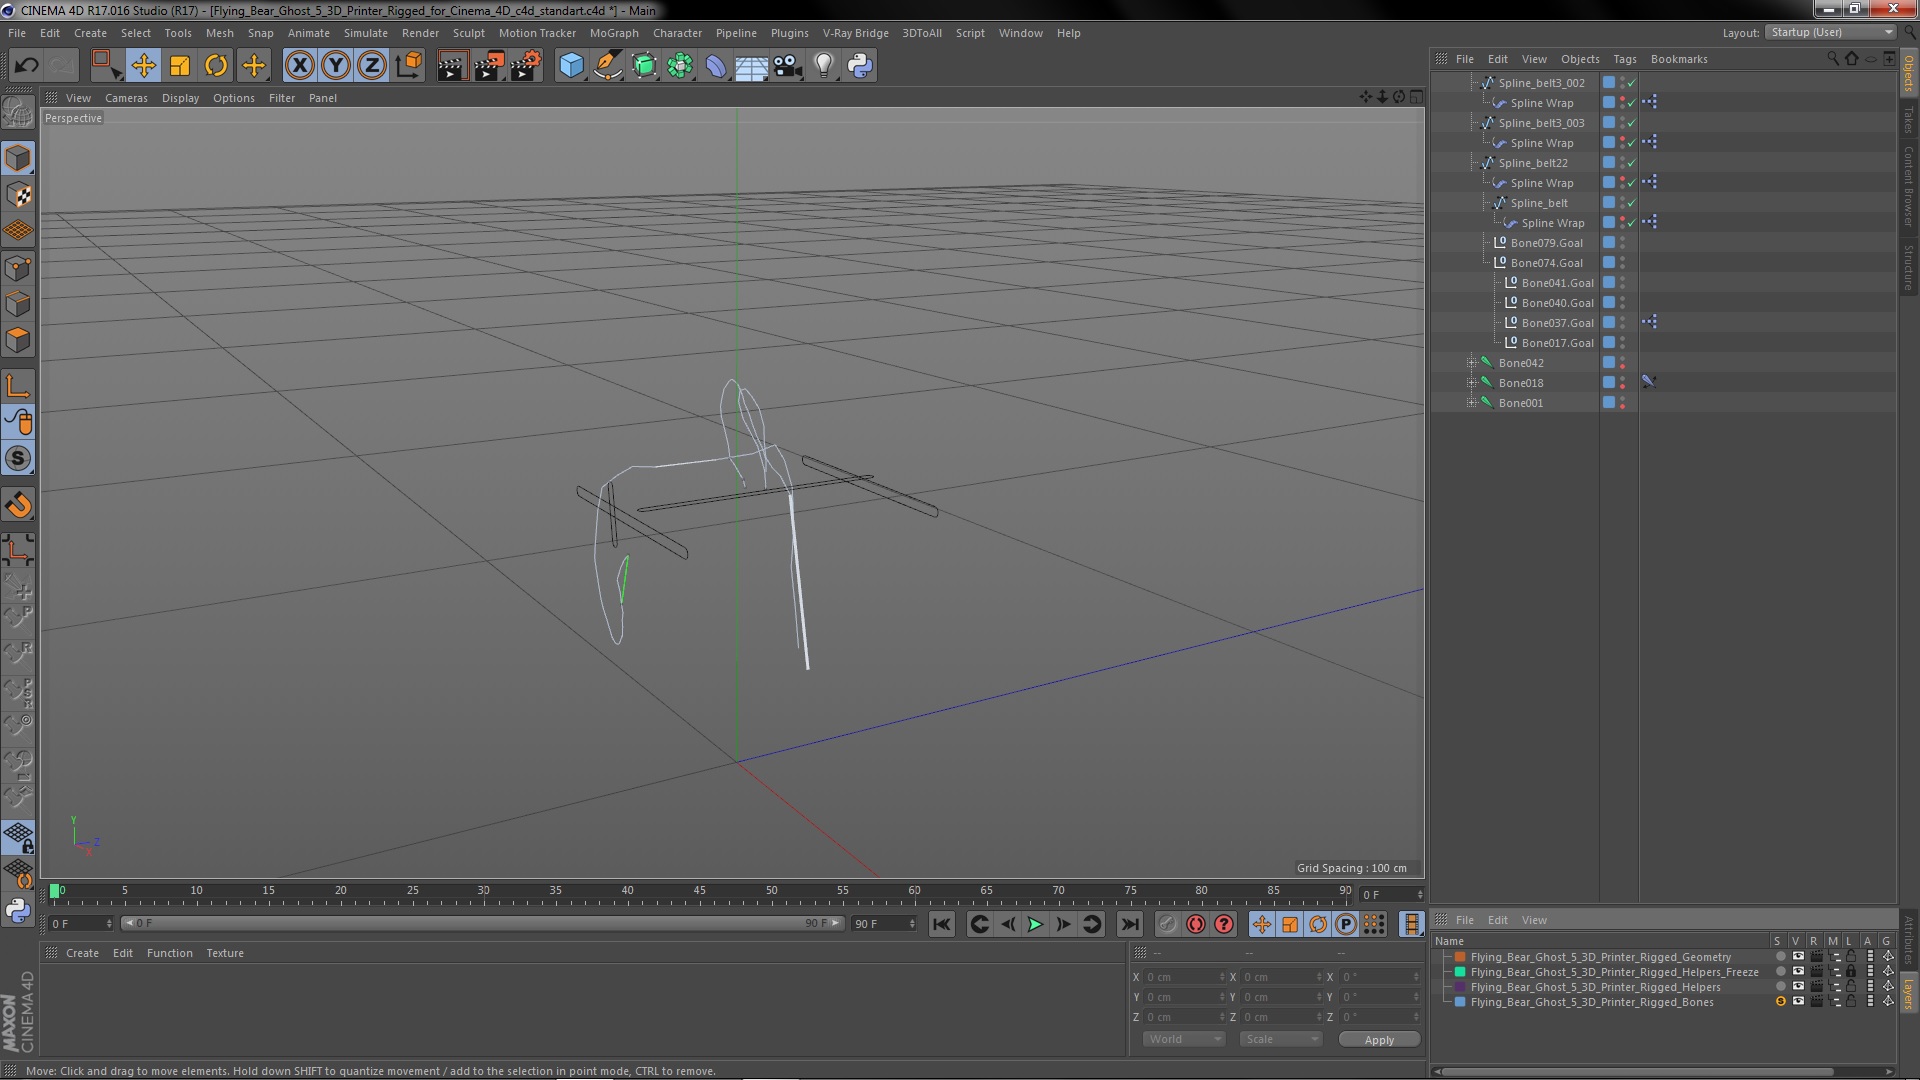Toggle Parameter keyframe recording P icon
The height and width of the screenshot is (1080, 1920).
[x=1346, y=924]
